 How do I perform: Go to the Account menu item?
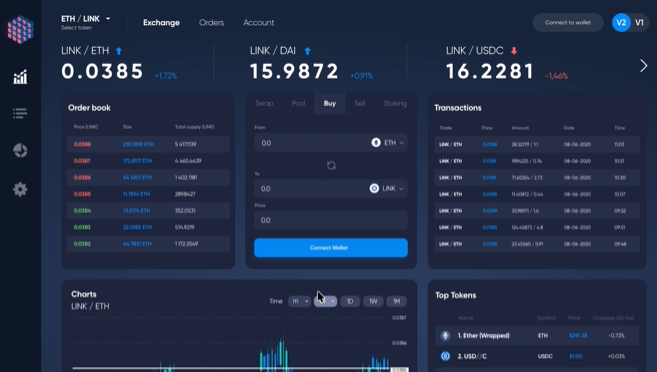[259, 23]
